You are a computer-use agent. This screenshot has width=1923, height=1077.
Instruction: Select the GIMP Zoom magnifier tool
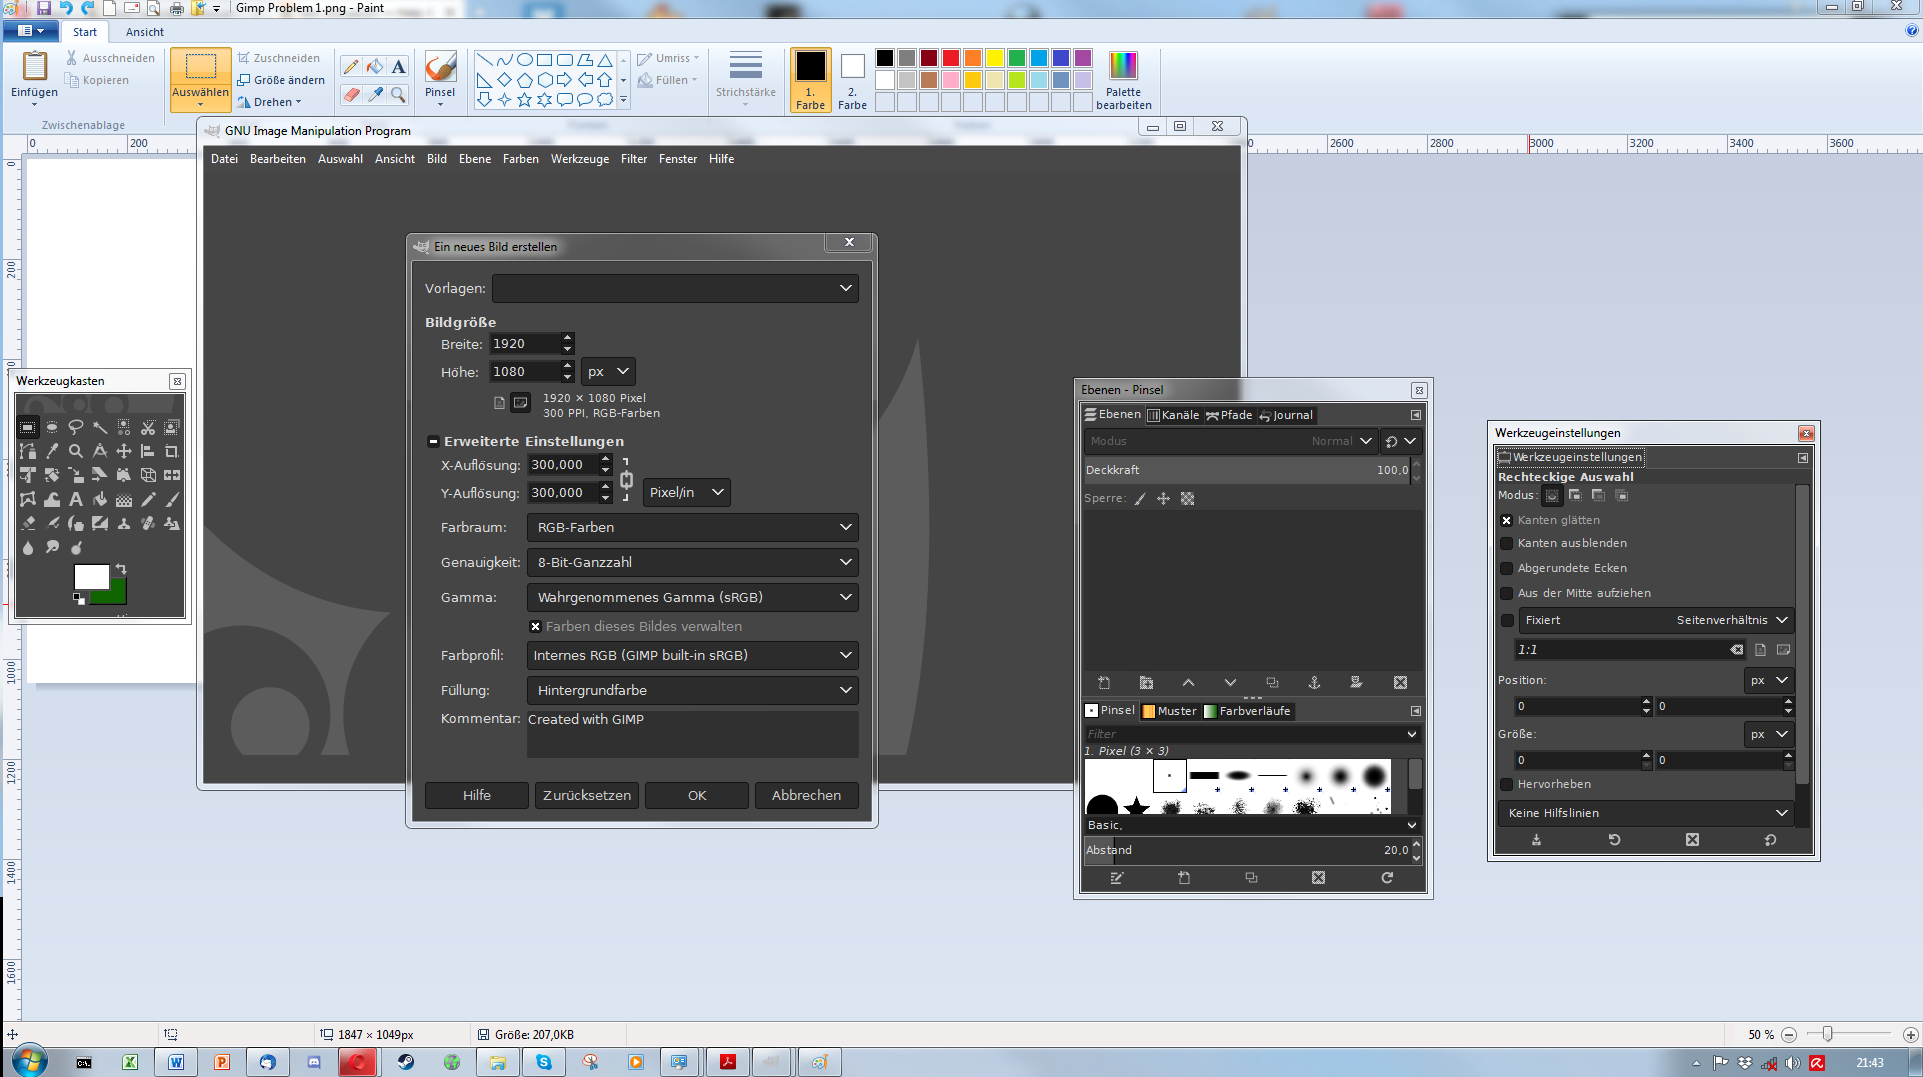click(76, 451)
